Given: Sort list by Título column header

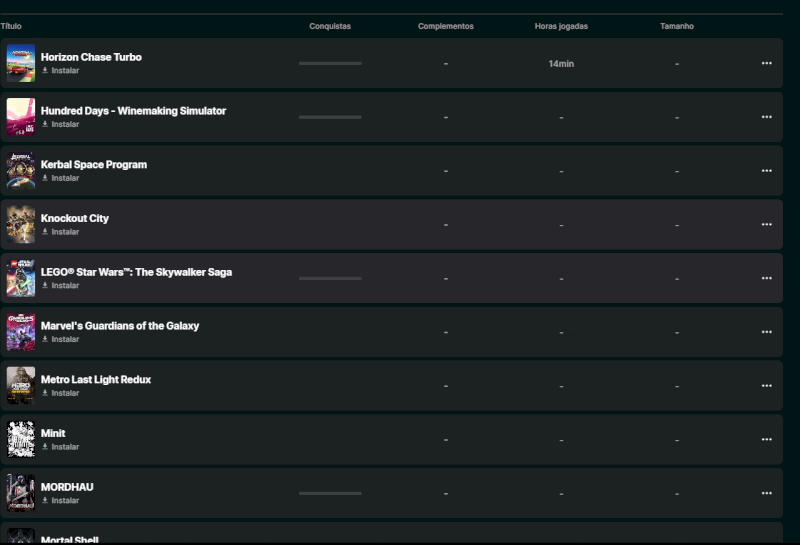Looking at the screenshot, I should [11, 26].
